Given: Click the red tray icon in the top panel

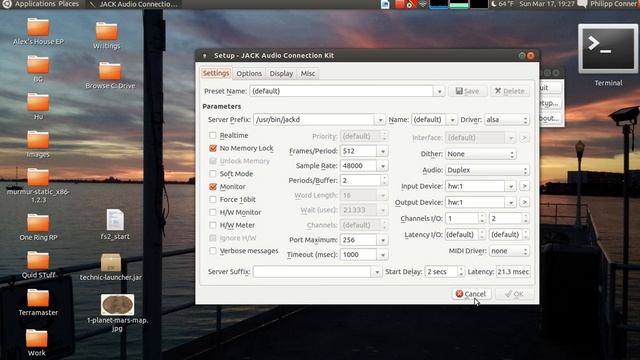Looking at the screenshot, I should (x=400, y=4).
